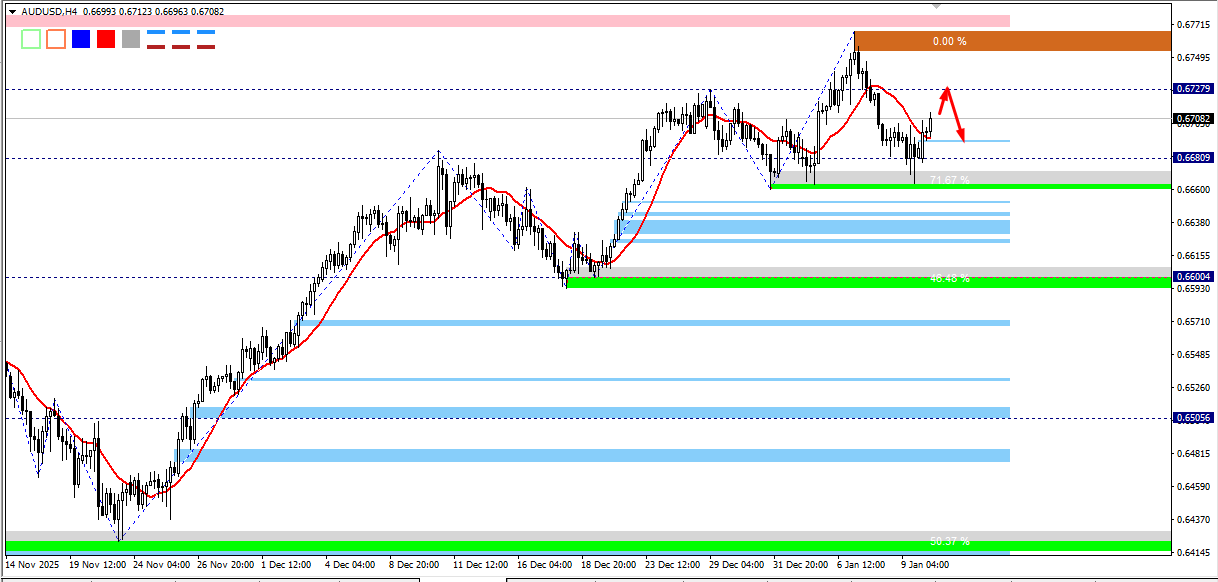Click the gray chart shift triangle marker

coord(937,5)
